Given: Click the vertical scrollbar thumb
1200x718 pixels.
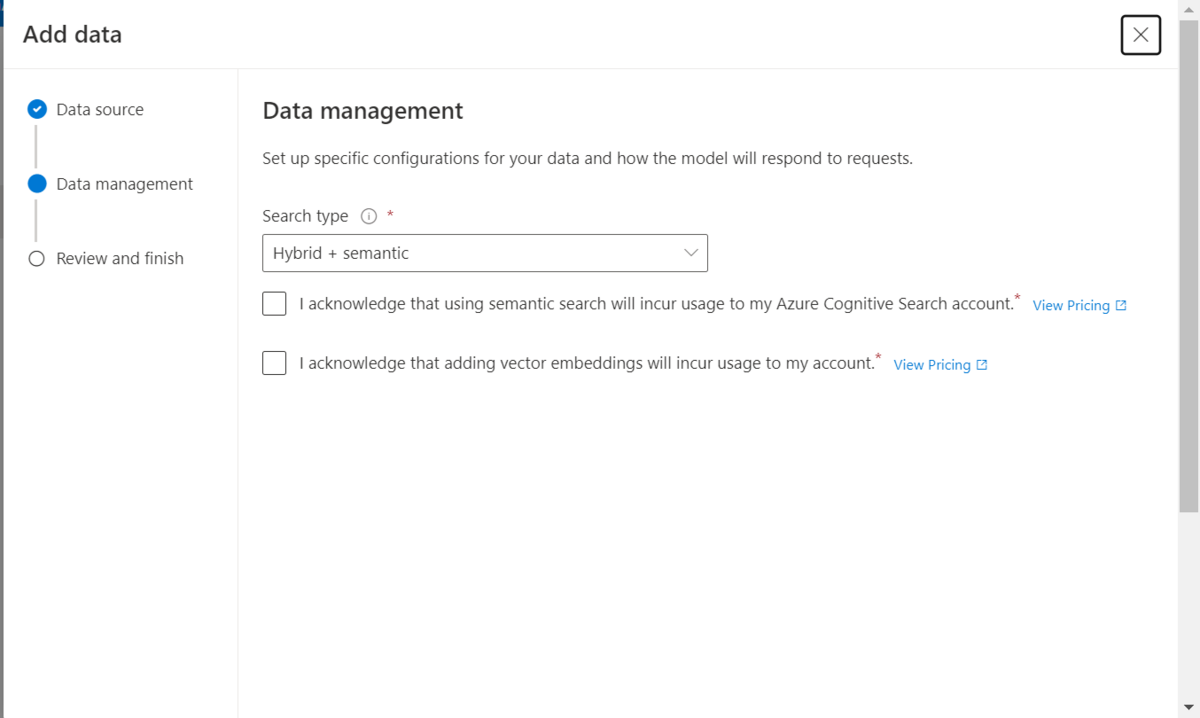Looking at the screenshot, I should click(1189, 265).
